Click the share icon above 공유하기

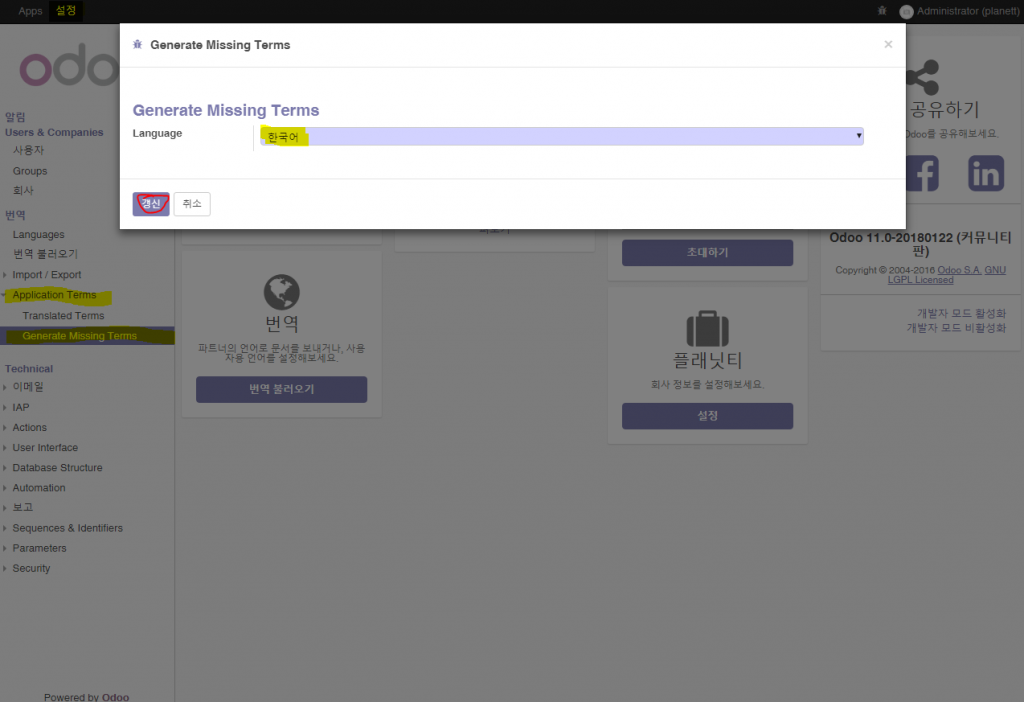pos(923,77)
